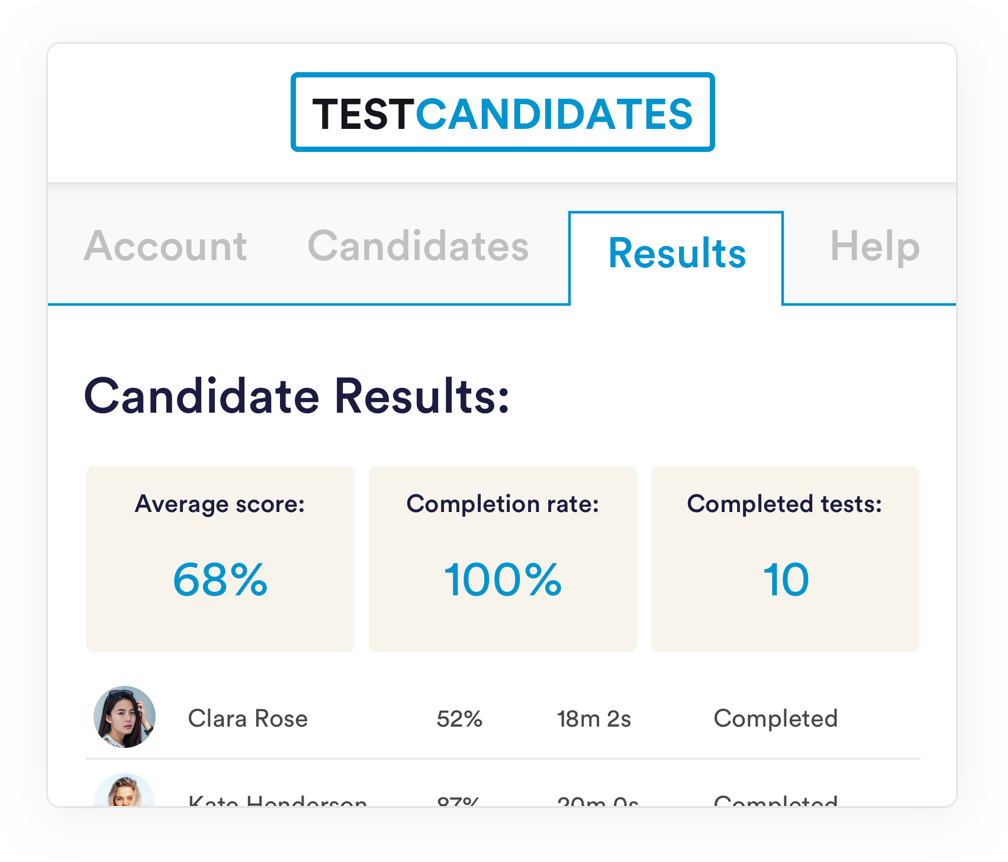This screenshot has height=862, width=1008.
Task: Click the 68% average score value
Action: coord(220,579)
